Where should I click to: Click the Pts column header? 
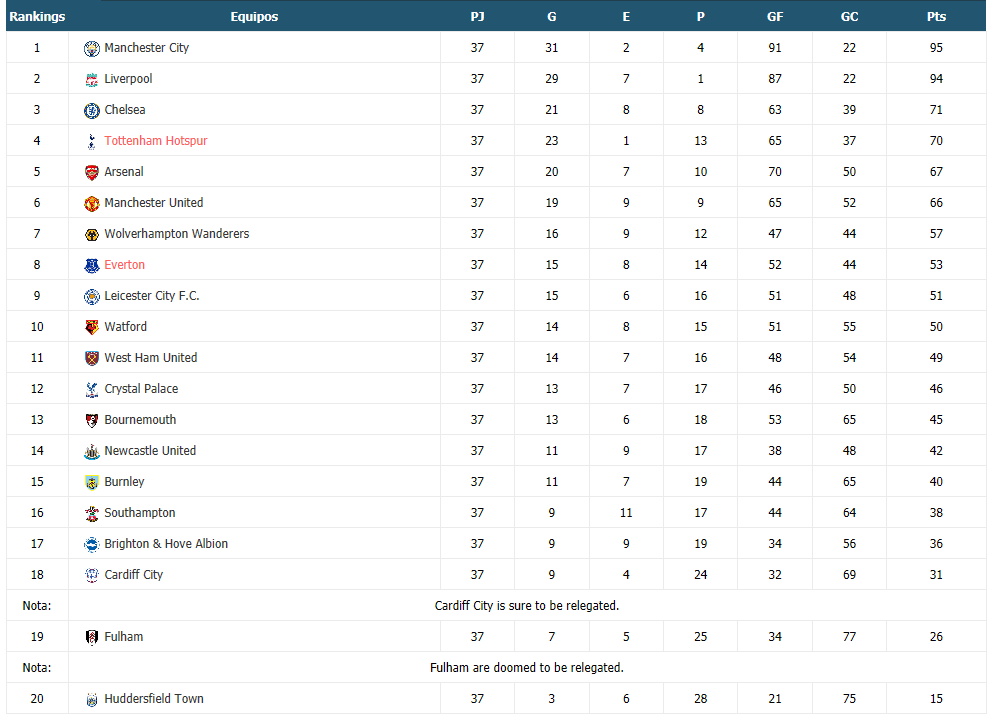[936, 16]
